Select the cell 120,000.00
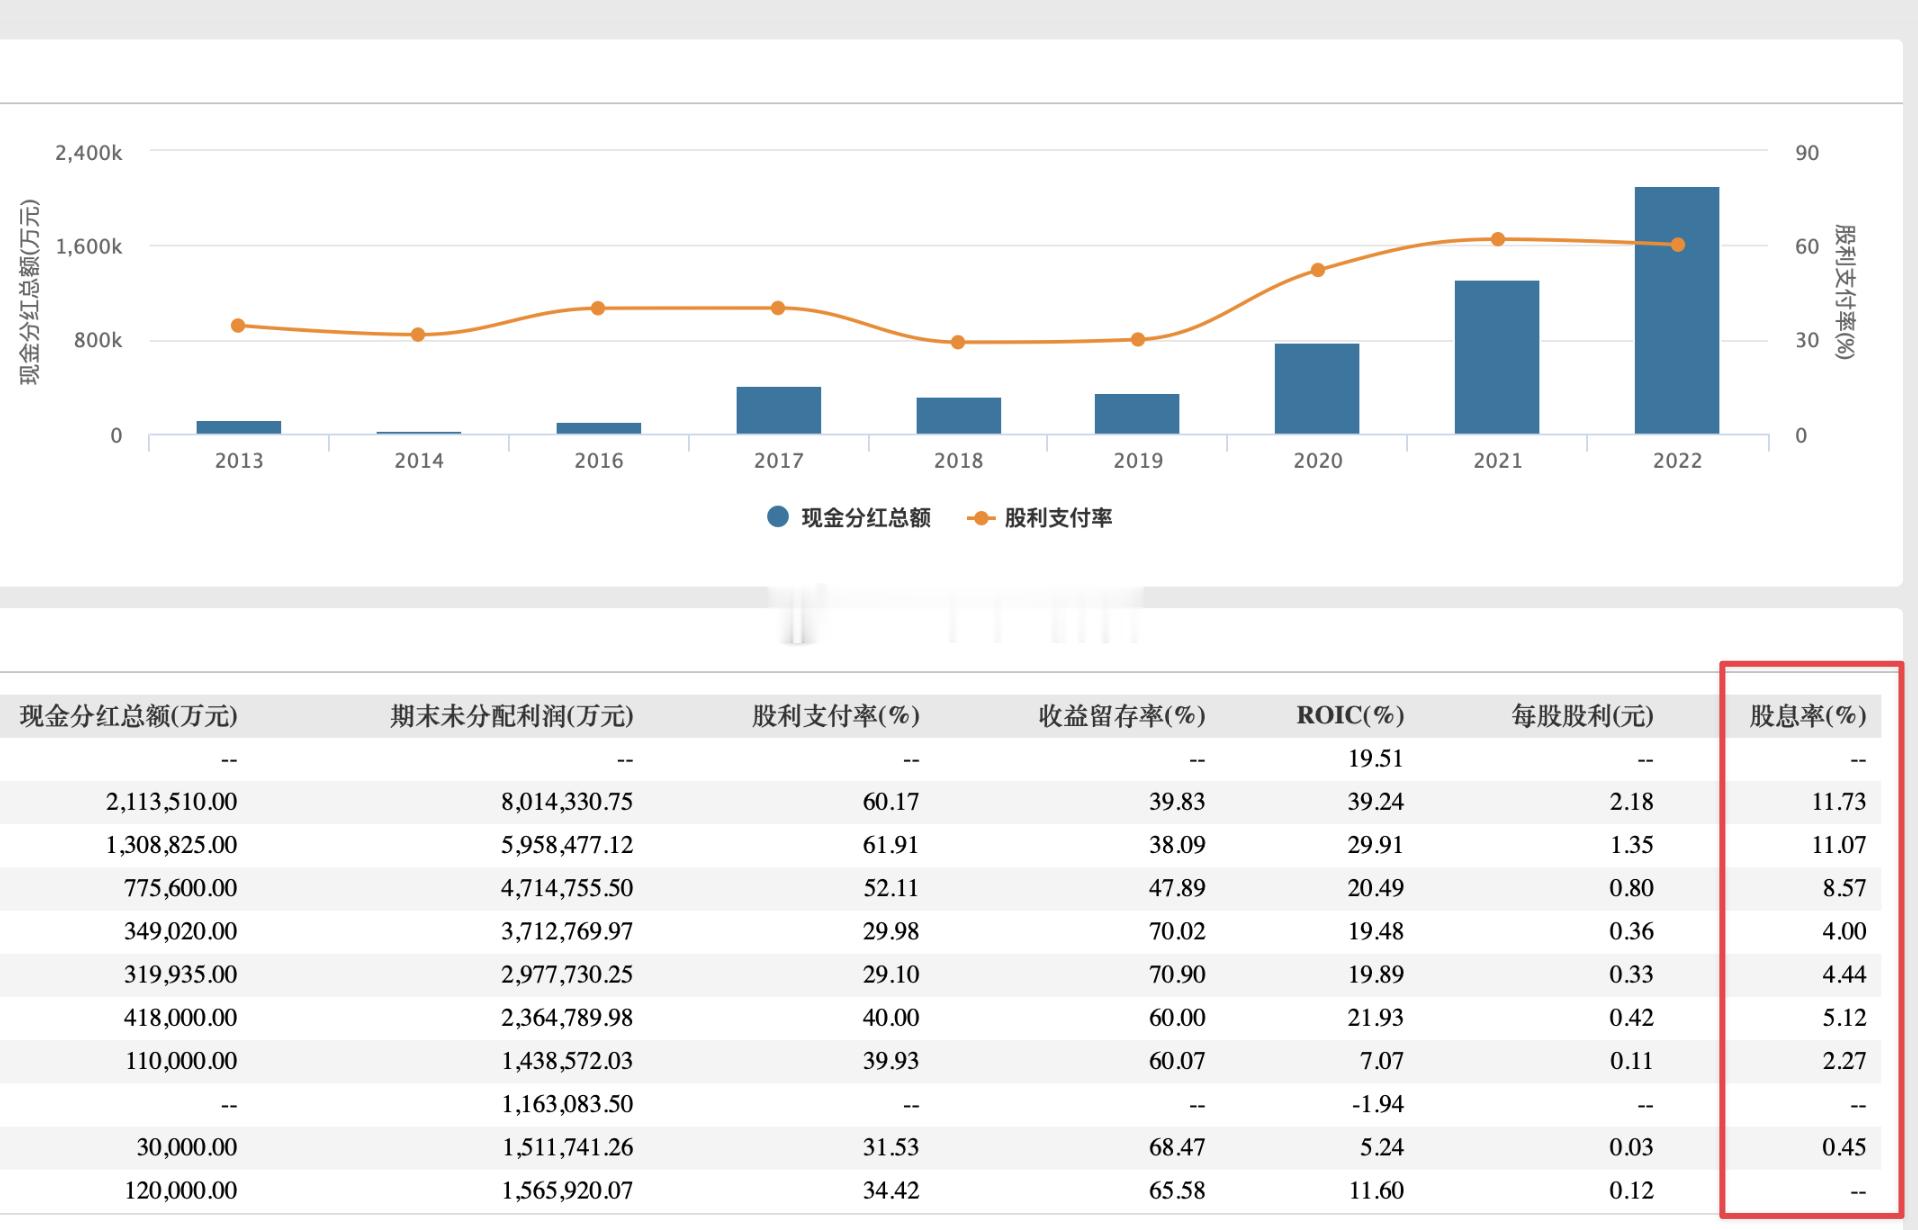 click(181, 1190)
